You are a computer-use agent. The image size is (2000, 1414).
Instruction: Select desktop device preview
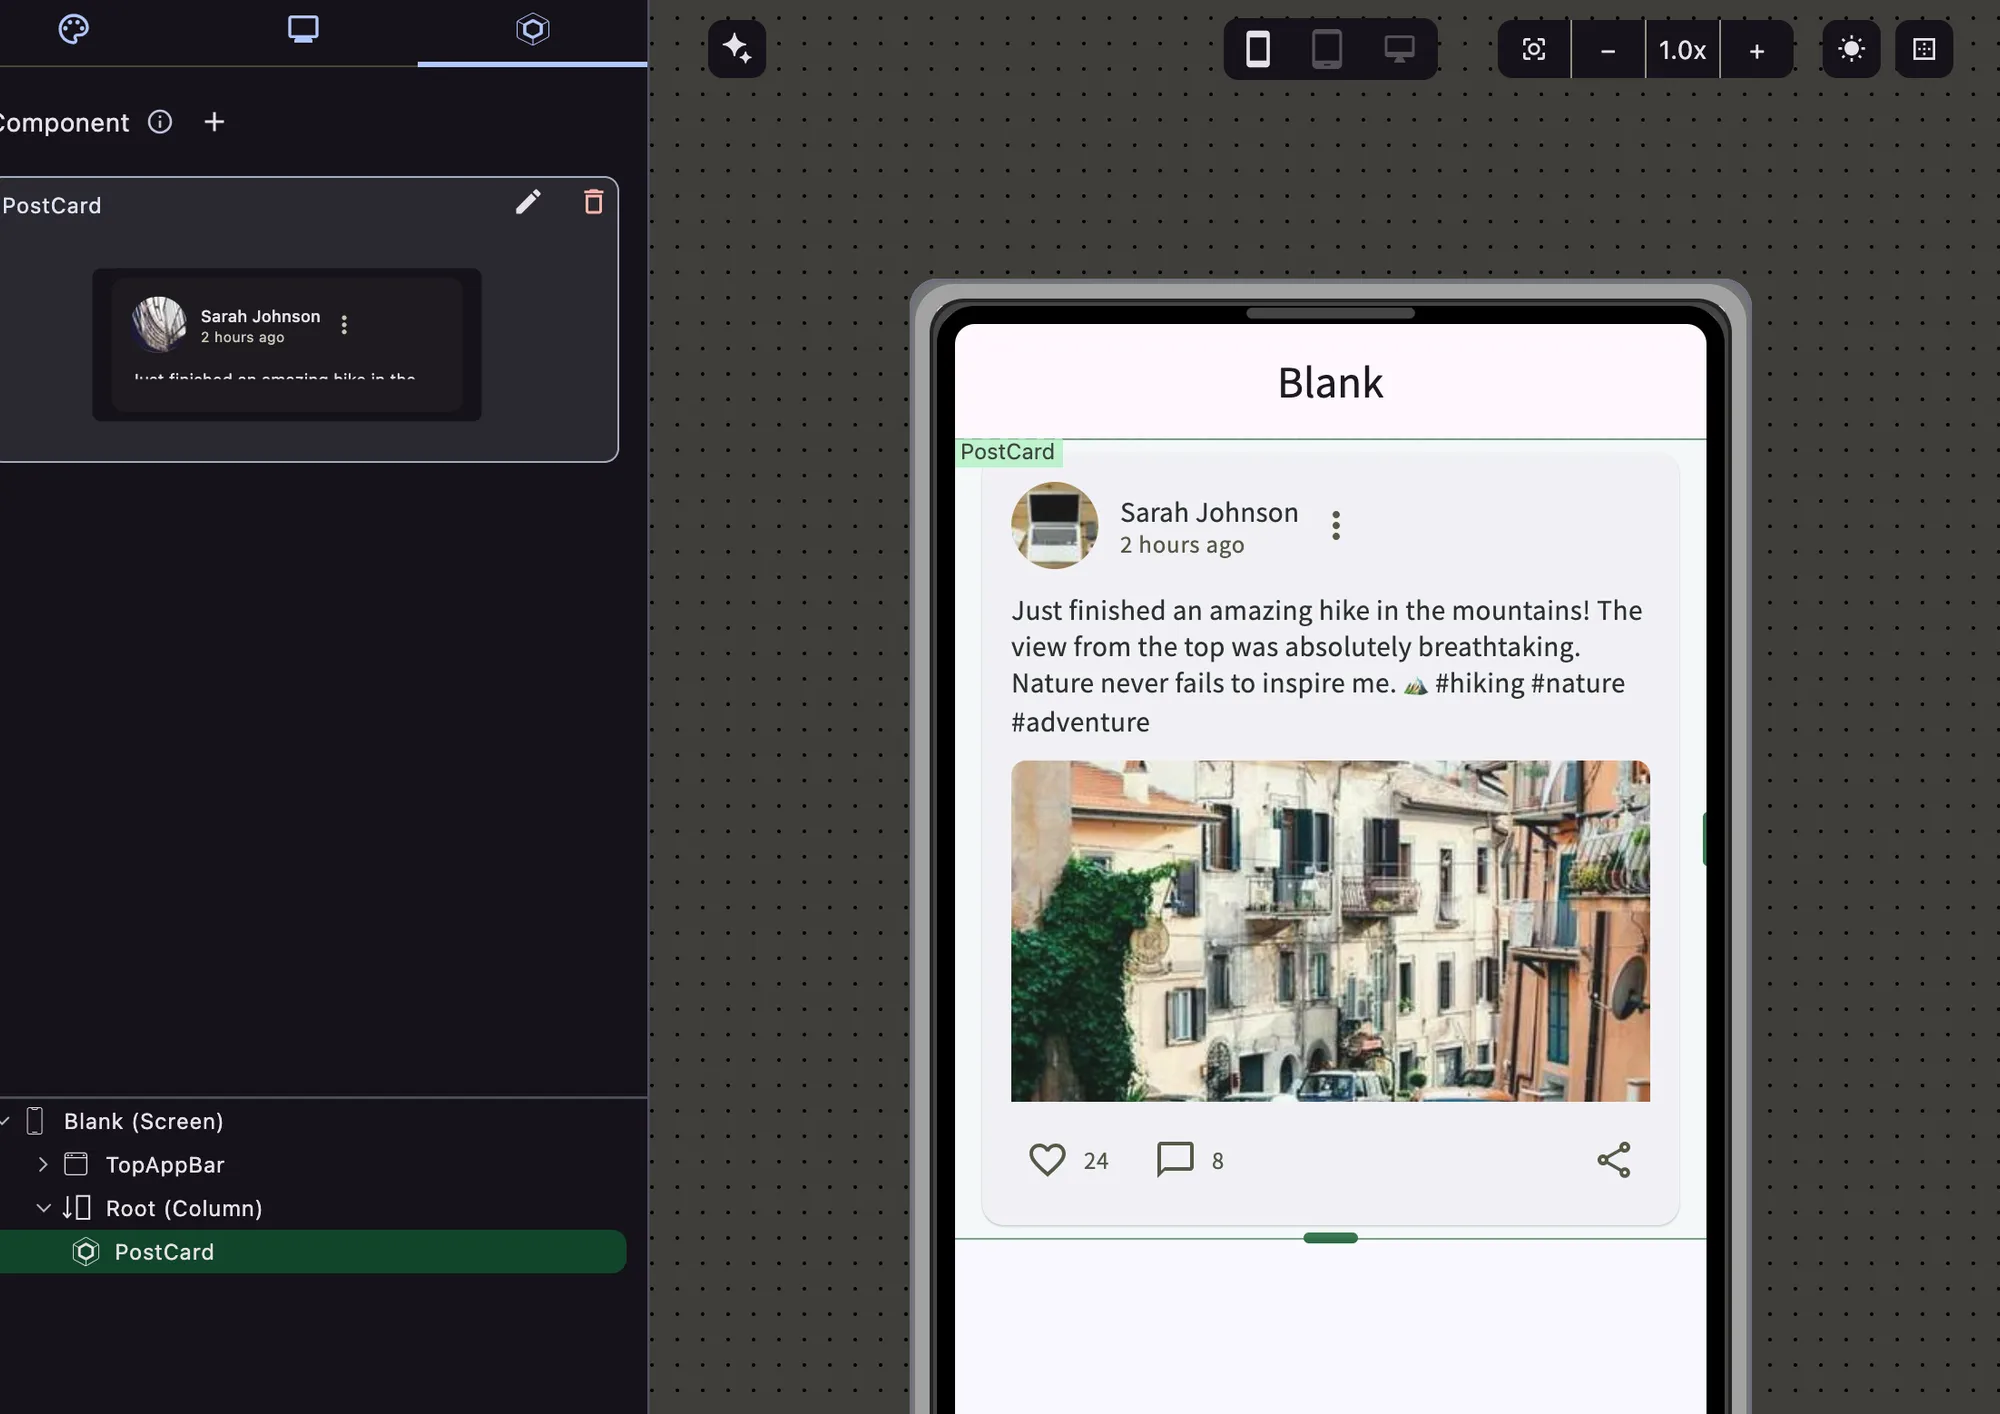pos(1399,49)
